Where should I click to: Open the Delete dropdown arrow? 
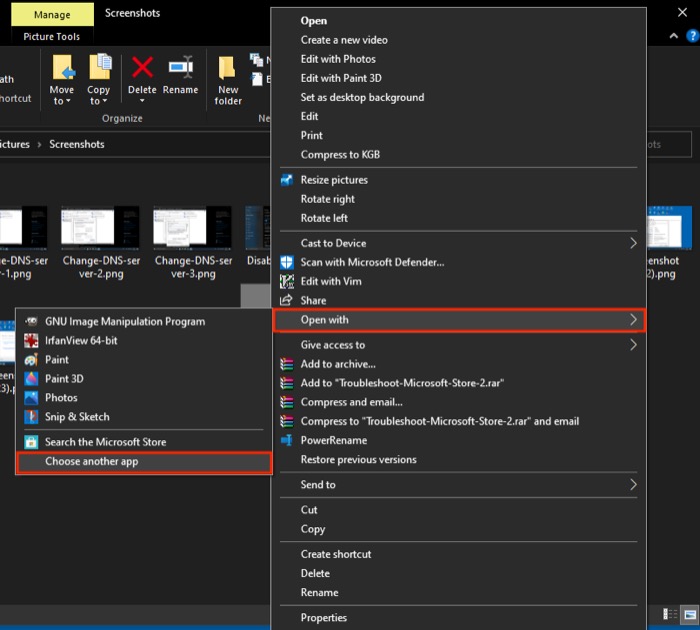(x=142, y=101)
